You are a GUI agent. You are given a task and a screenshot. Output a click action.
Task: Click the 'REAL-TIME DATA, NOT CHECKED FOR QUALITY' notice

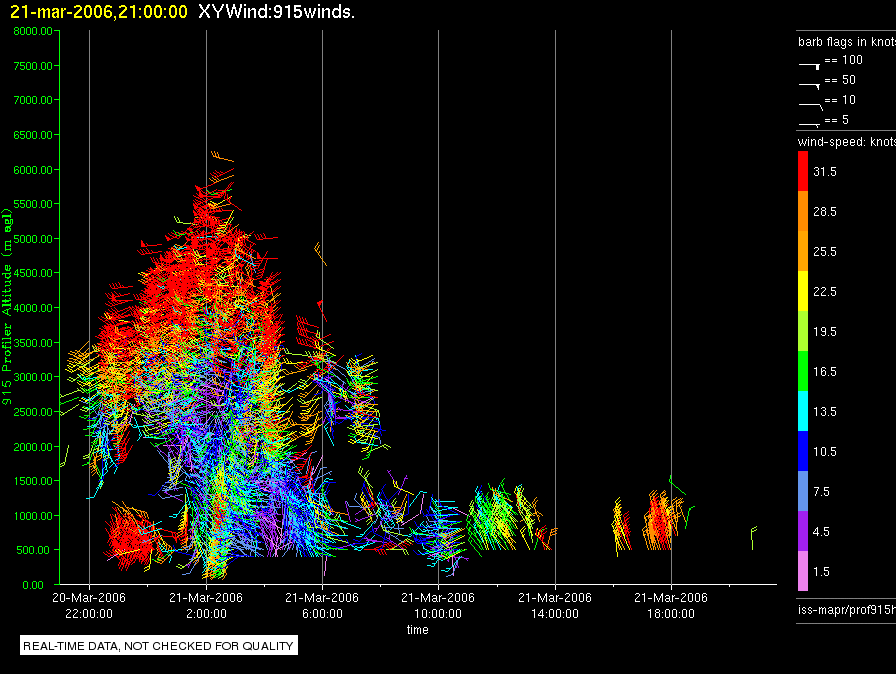(159, 646)
